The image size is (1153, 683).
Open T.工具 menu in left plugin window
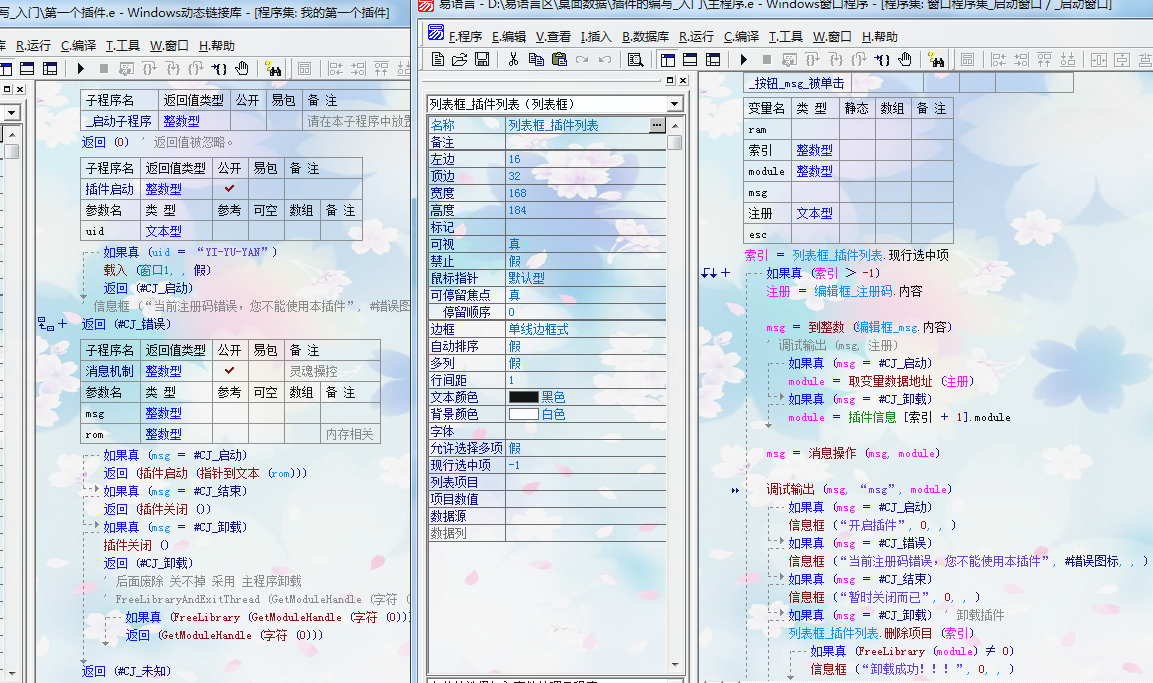(122, 46)
